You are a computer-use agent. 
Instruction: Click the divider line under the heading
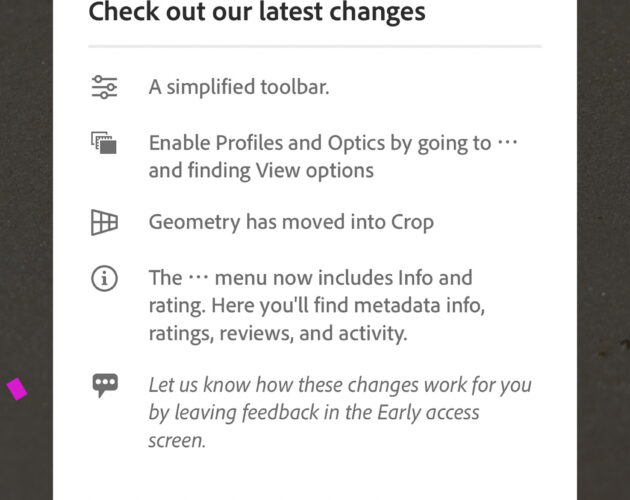(315, 47)
